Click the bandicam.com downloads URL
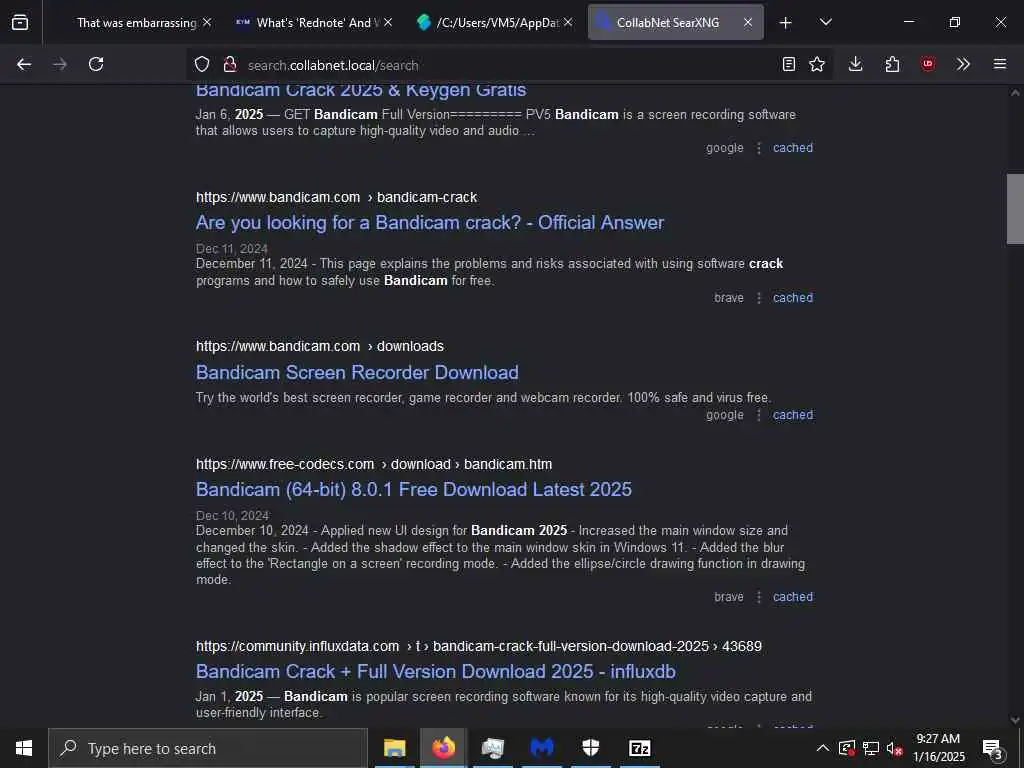1024x768 pixels. click(320, 346)
